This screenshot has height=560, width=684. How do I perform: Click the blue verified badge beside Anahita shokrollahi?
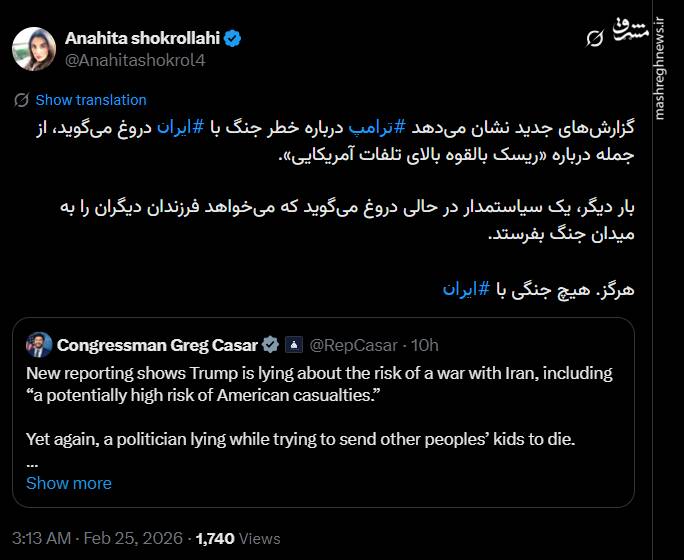233,39
